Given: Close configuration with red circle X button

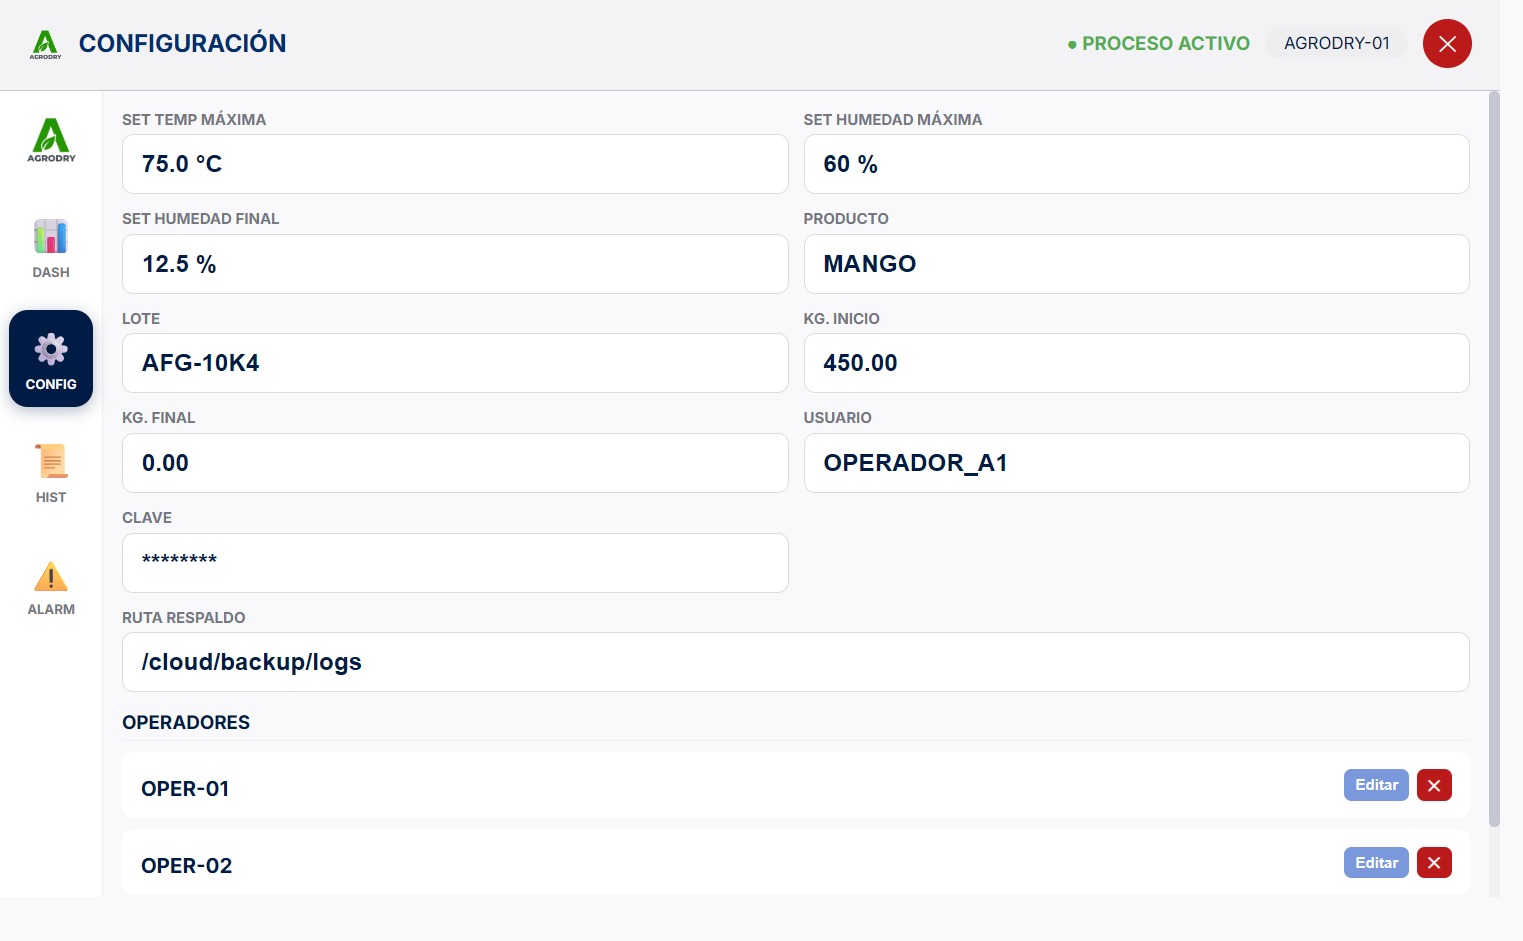Looking at the screenshot, I should (x=1447, y=44).
